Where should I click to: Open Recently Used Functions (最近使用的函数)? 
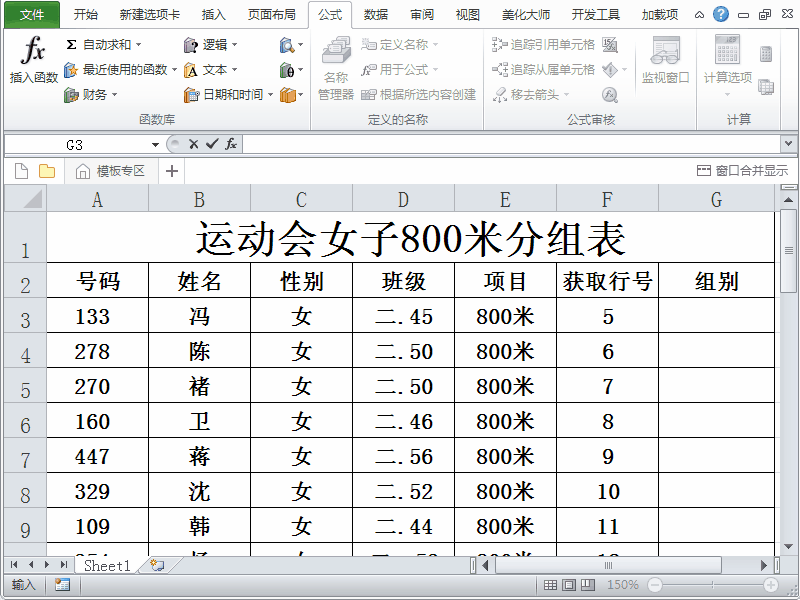pos(116,69)
